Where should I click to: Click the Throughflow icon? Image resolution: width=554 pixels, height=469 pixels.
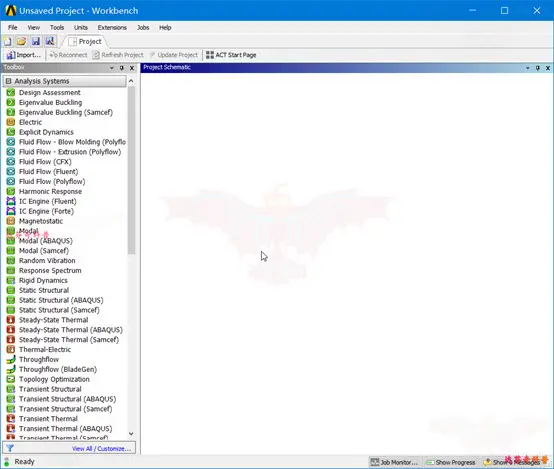[11, 360]
